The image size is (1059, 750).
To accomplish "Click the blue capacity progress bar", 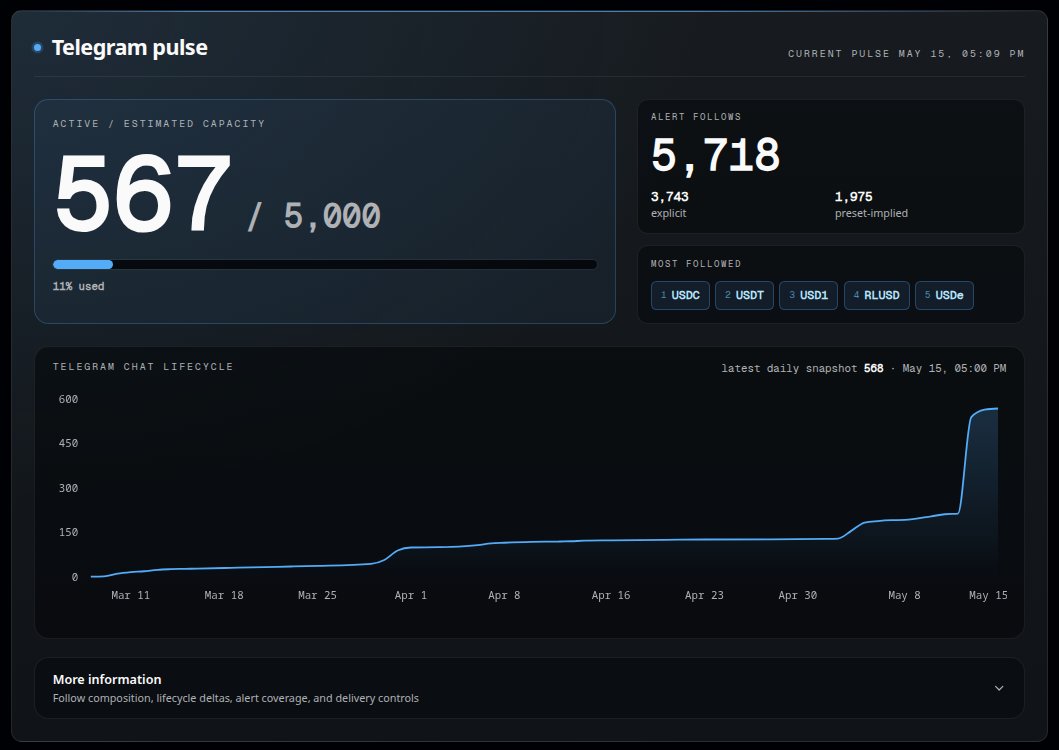I will coord(83,265).
